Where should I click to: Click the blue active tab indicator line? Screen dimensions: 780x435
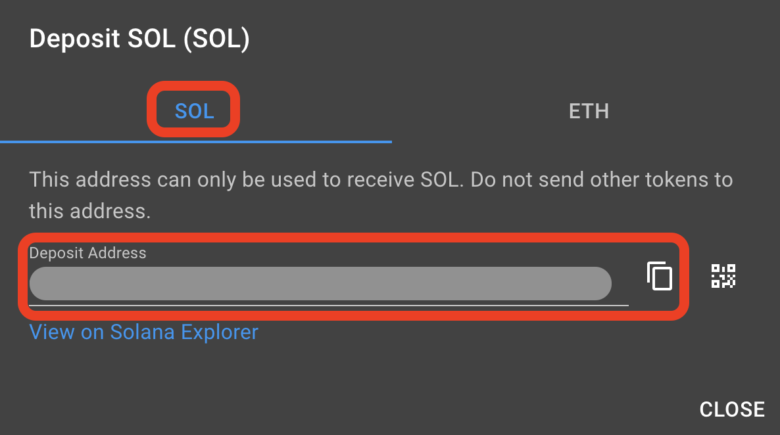pyautogui.click(x=196, y=142)
